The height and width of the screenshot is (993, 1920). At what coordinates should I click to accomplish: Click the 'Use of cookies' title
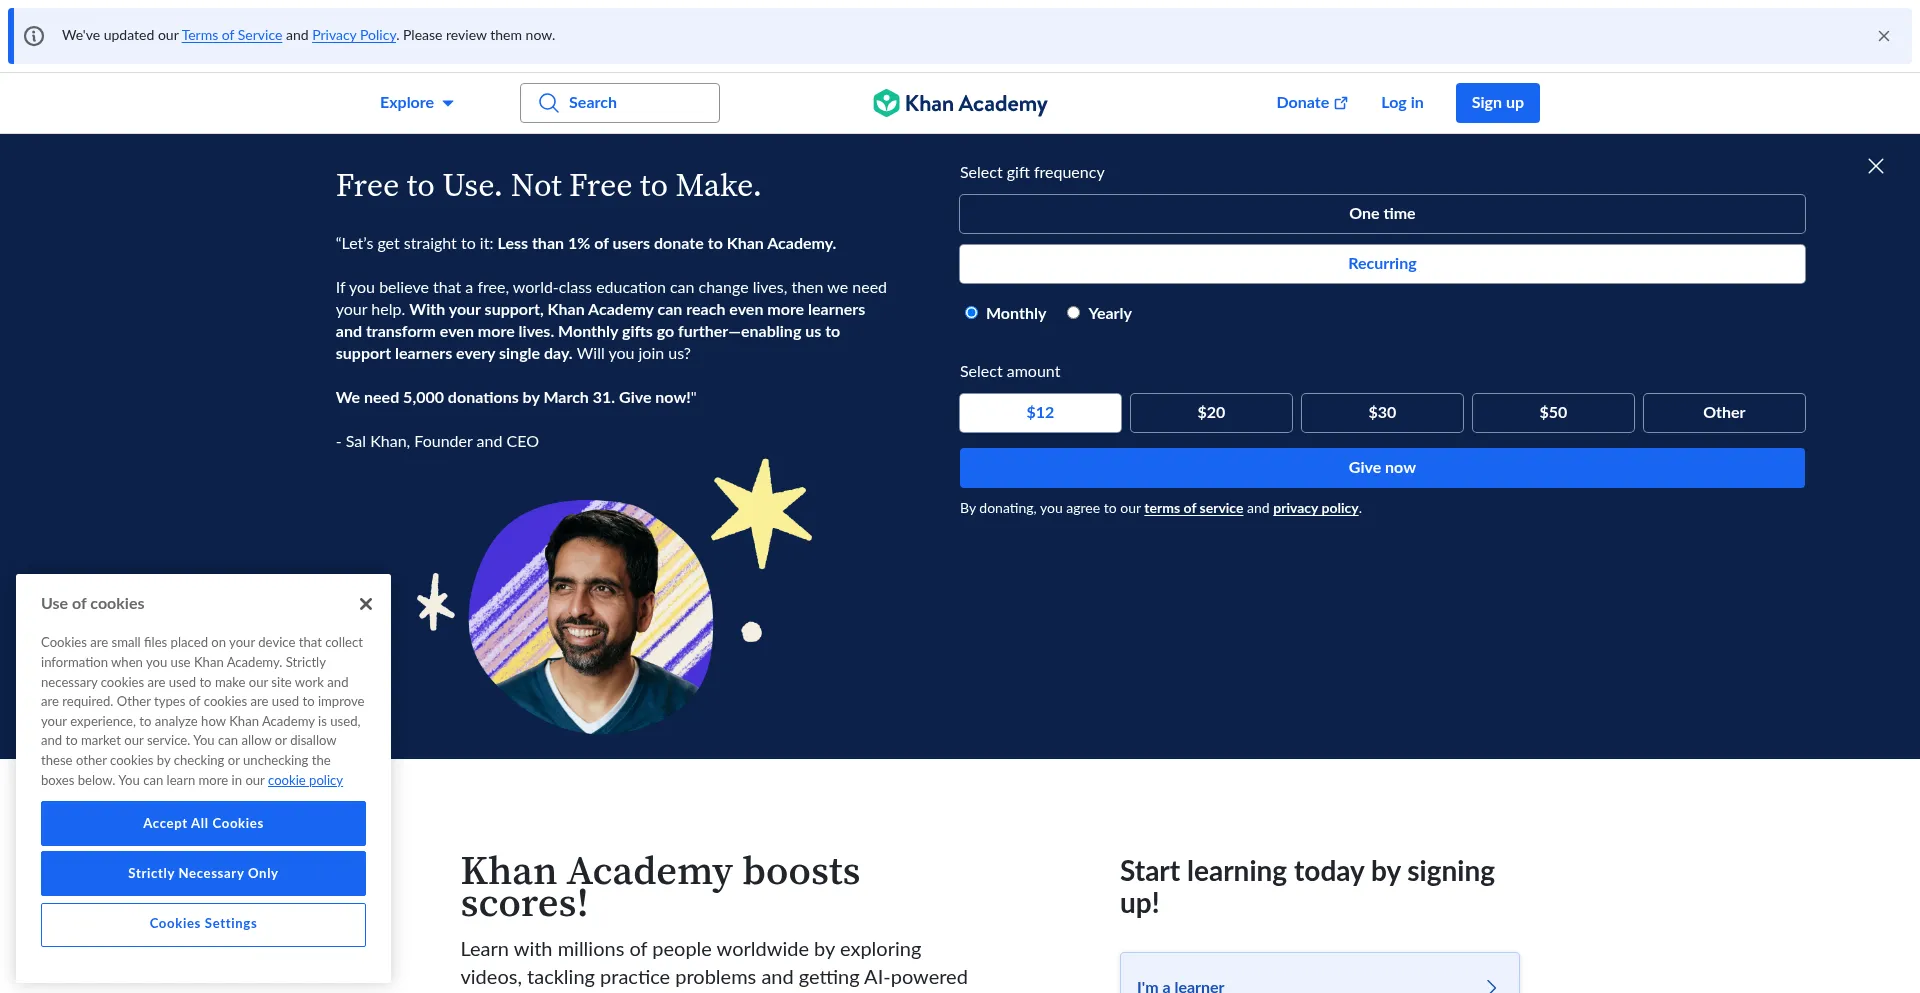point(93,604)
